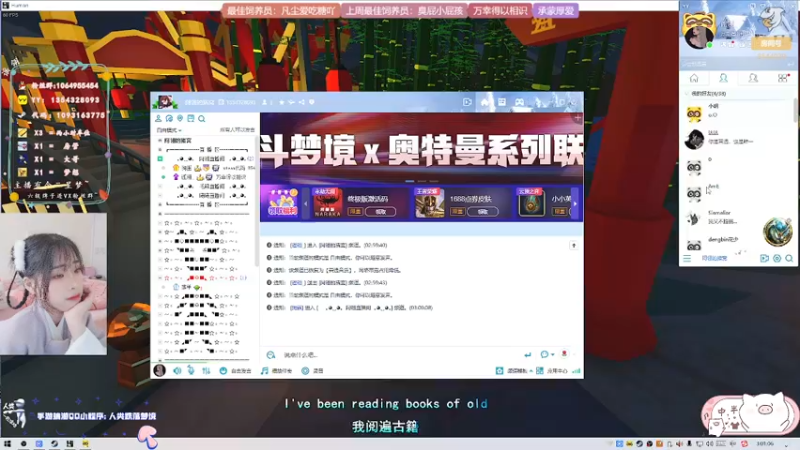Click the home icon in channel title bar
The width and height of the screenshot is (800, 450).
pyautogui.click(x=484, y=102)
